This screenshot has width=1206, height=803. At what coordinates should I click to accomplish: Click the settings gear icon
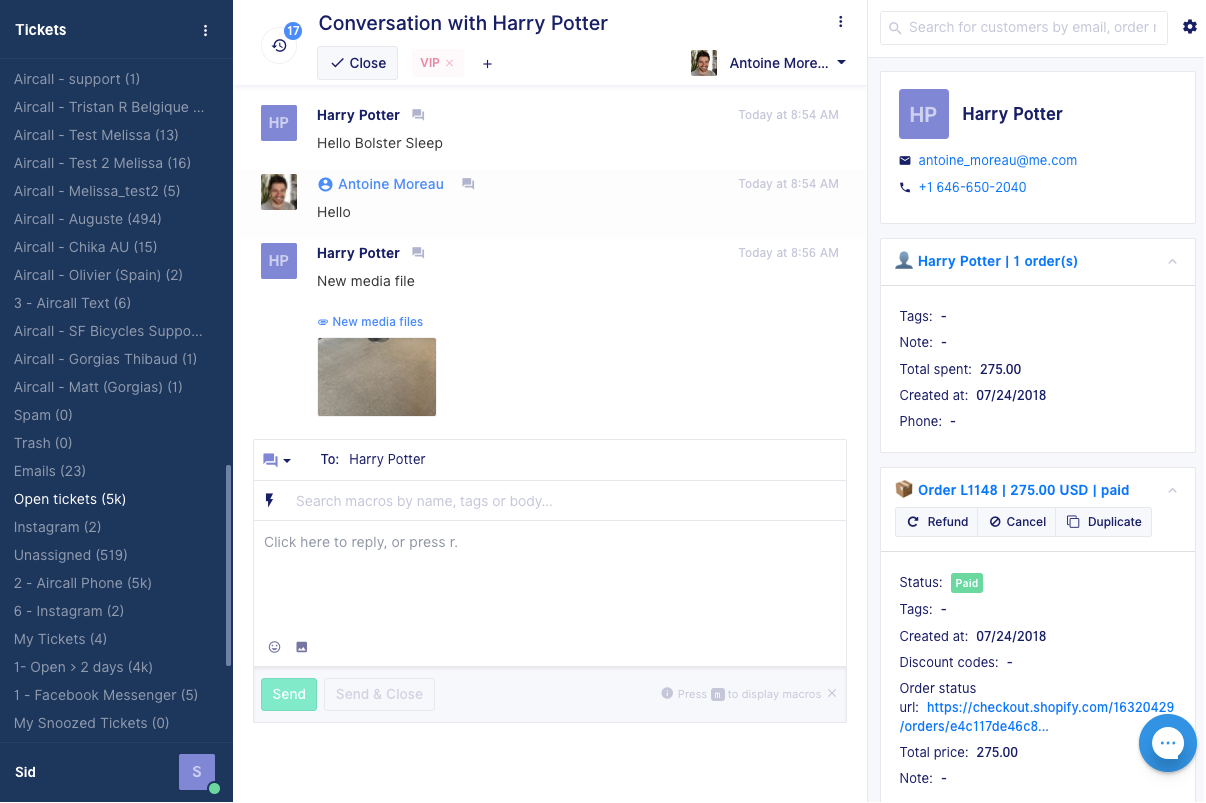click(1189, 27)
